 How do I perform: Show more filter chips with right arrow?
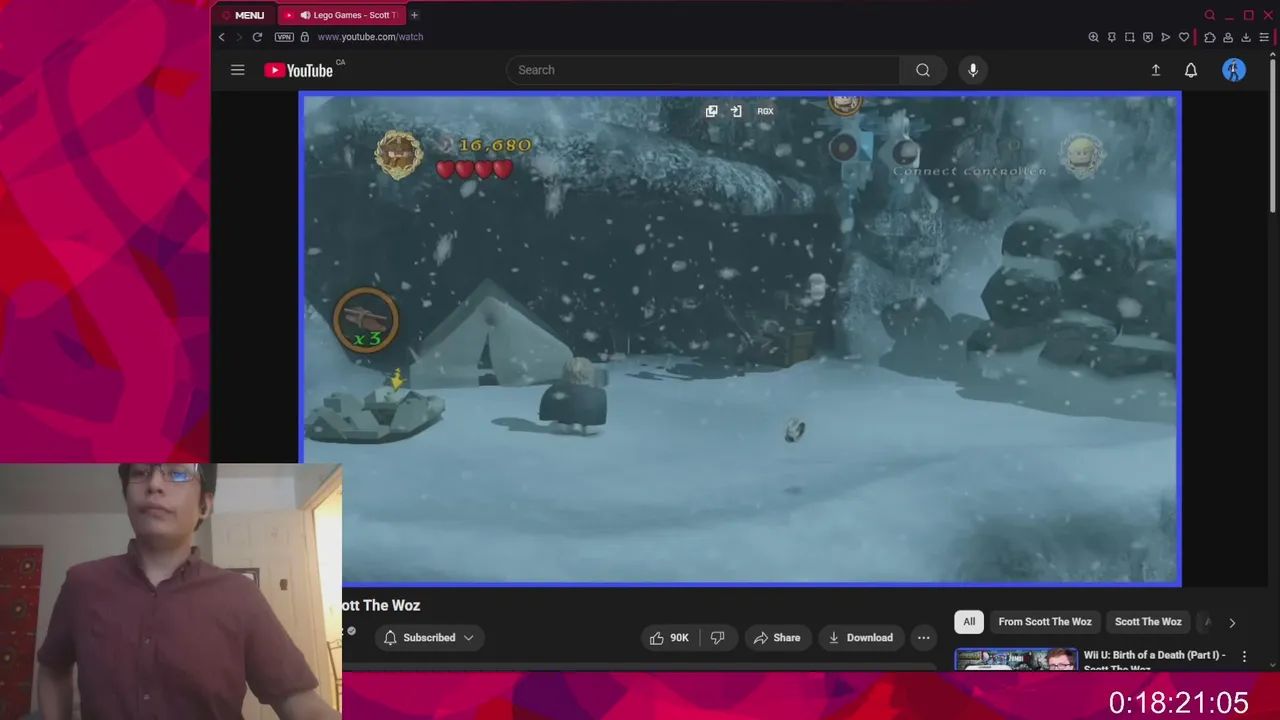1232,622
